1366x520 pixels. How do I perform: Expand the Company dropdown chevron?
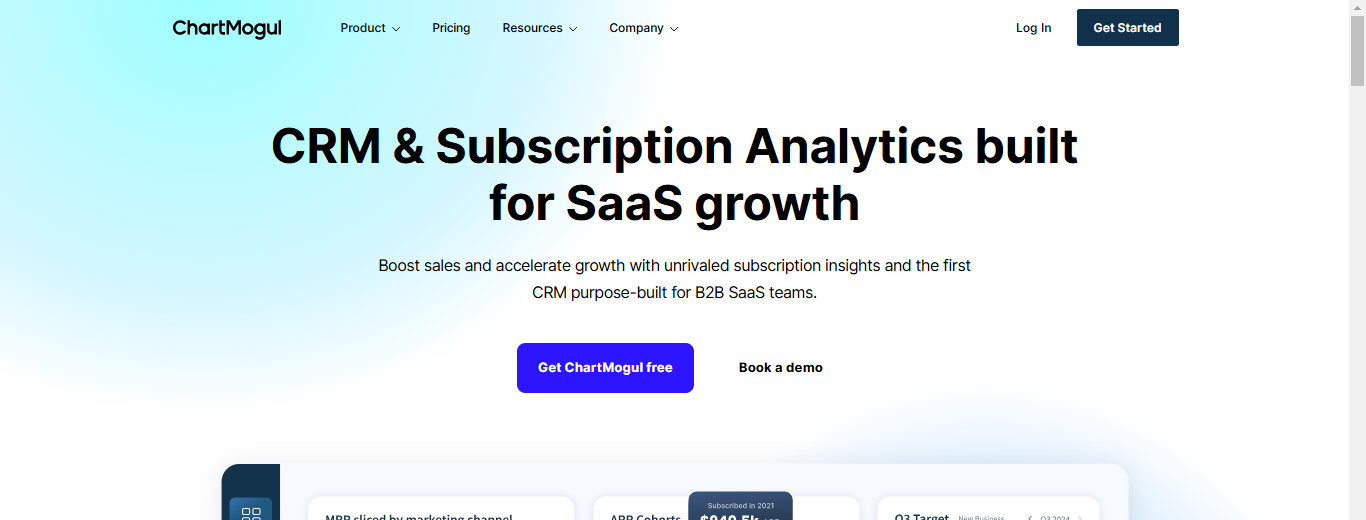674,29
